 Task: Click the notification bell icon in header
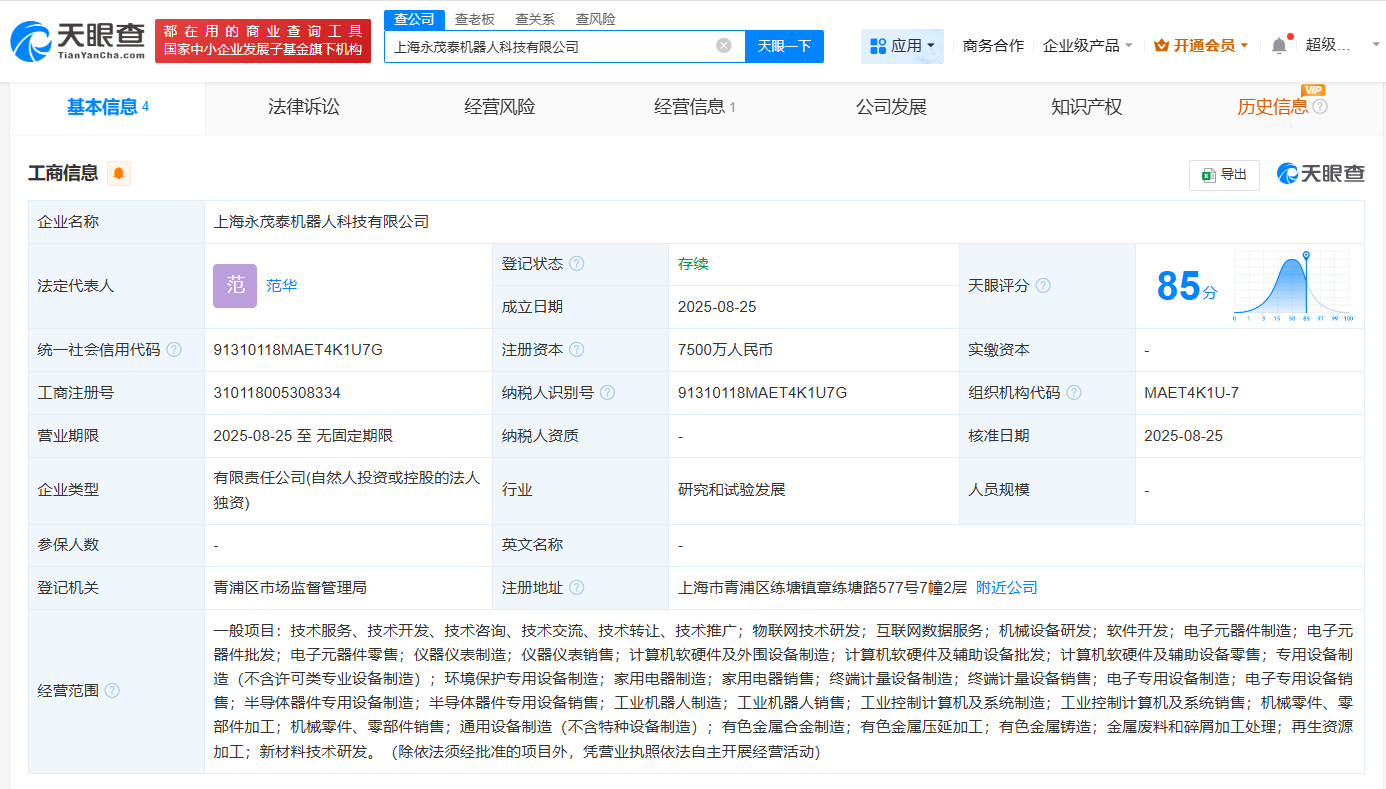point(1279,45)
